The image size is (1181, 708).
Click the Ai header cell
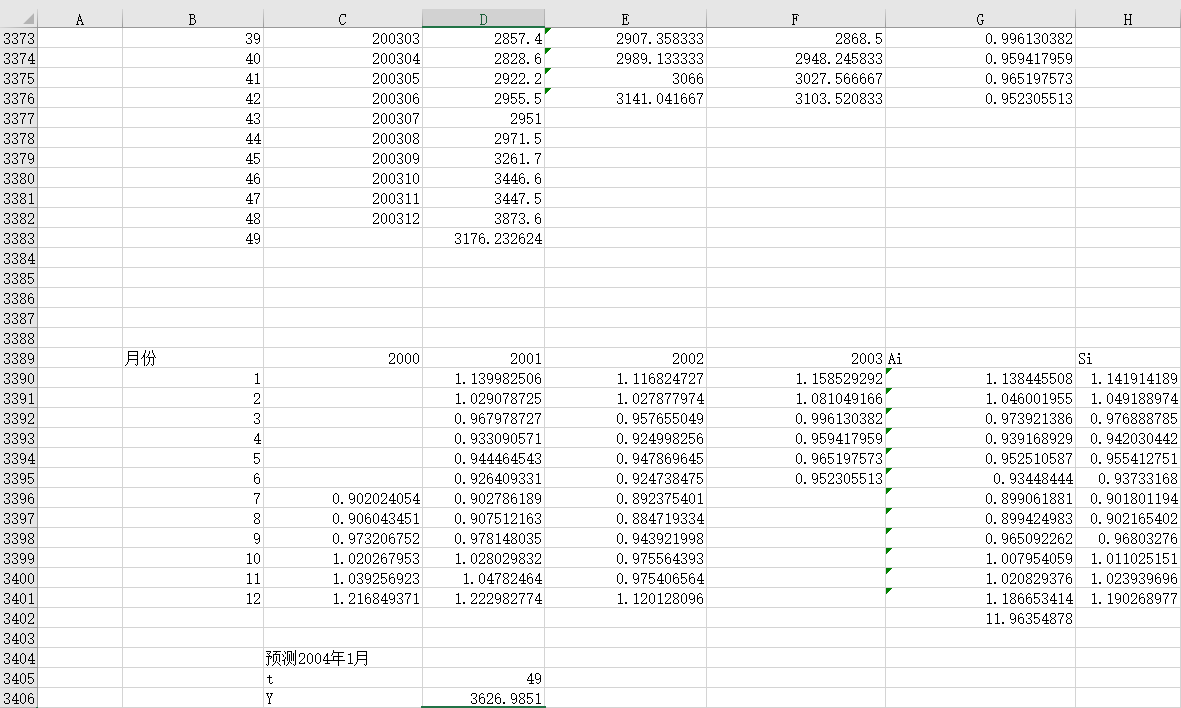pyautogui.click(x=980, y=359)
